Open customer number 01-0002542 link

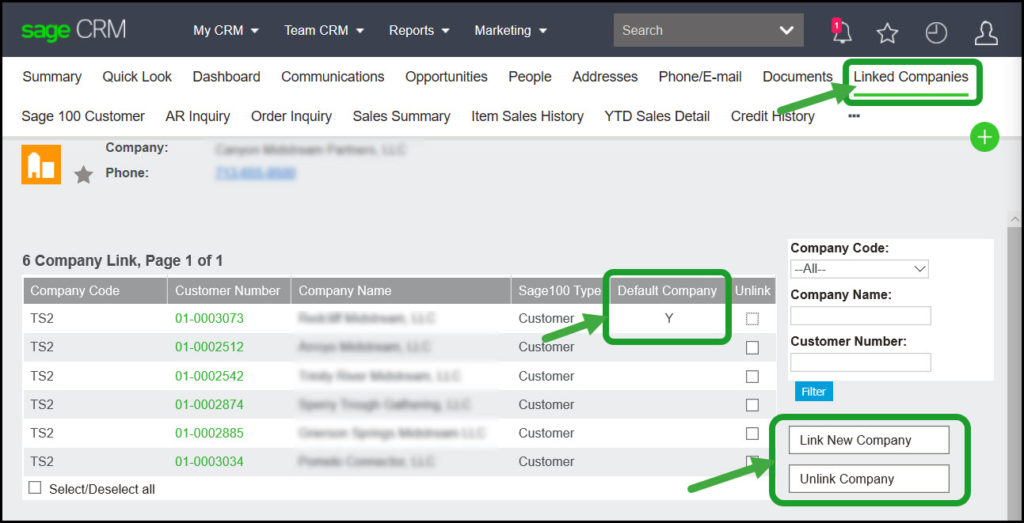[209, 376]
